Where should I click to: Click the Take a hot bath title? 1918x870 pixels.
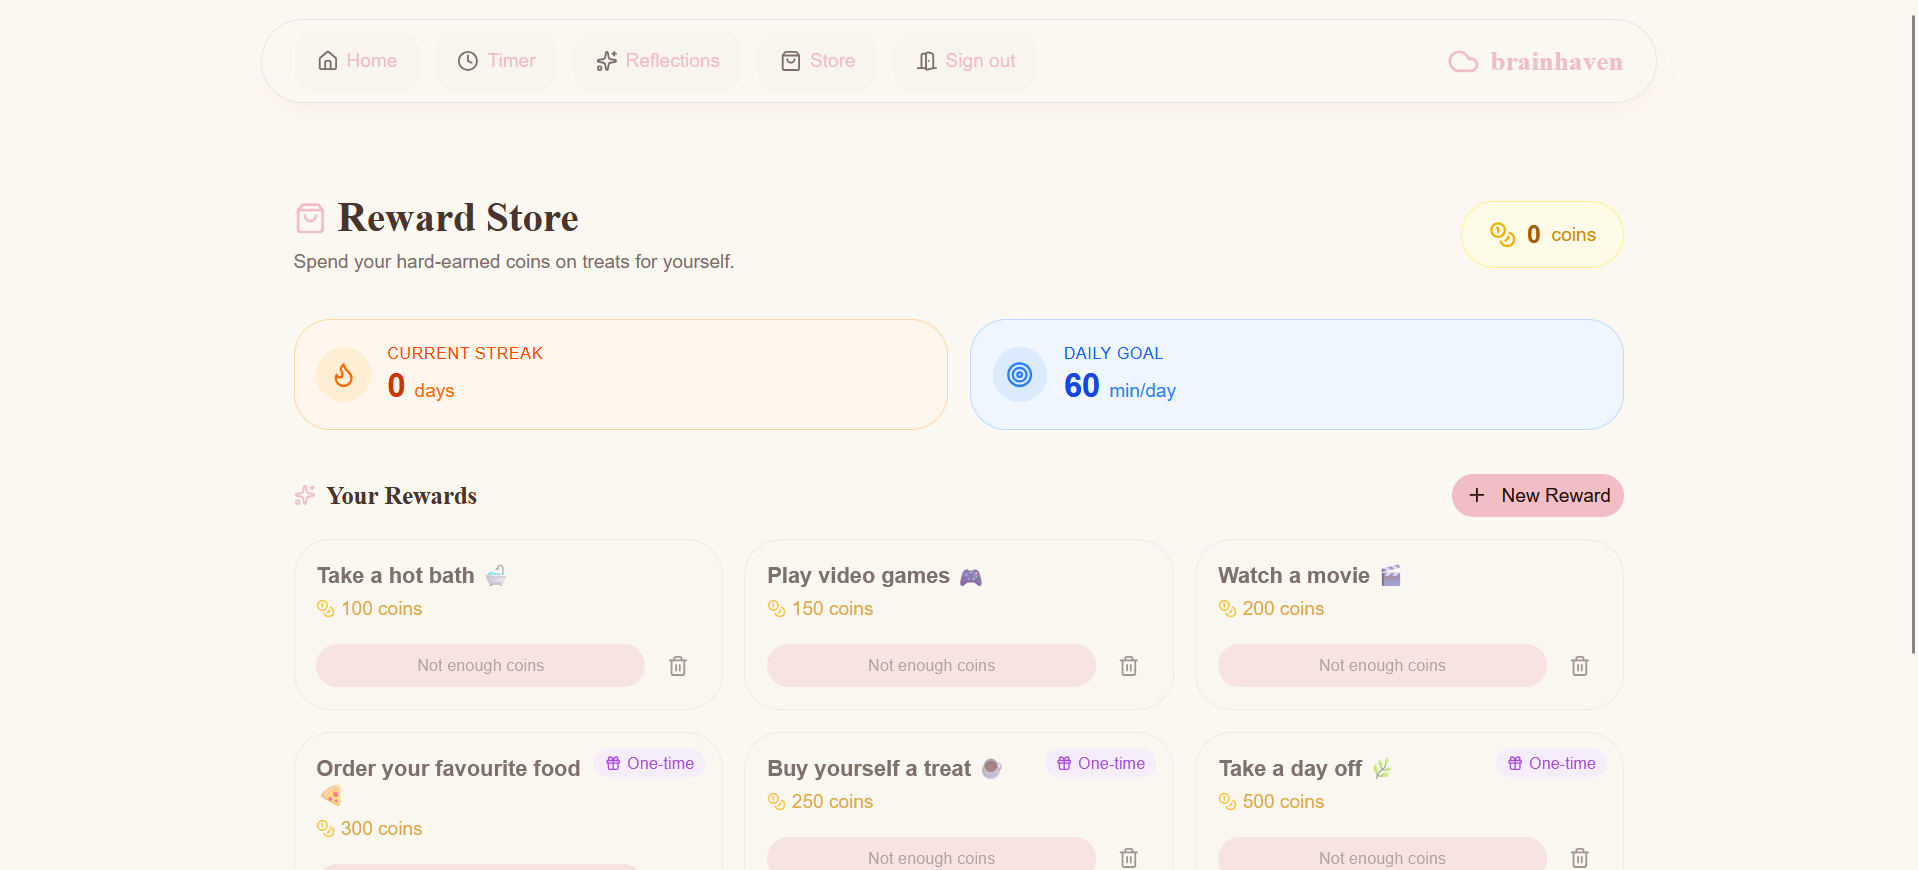[x=395, y=576]
